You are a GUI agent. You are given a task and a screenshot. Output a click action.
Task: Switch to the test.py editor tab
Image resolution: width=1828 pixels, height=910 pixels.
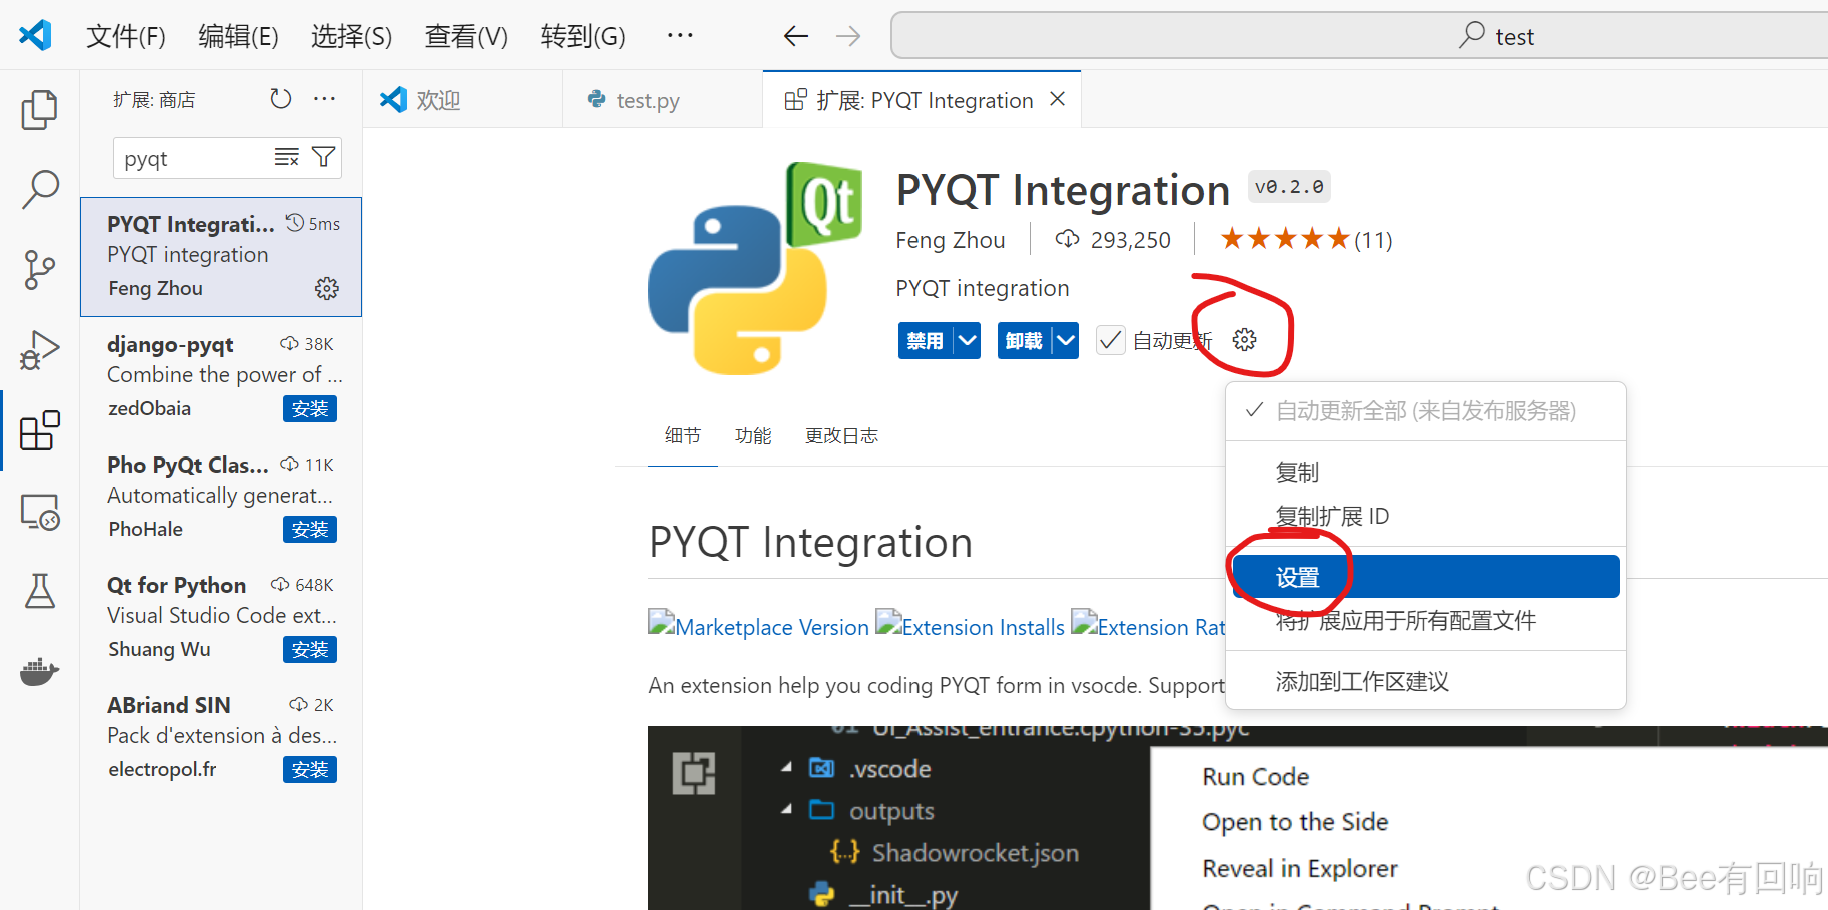pyautogui.click(x=662, y=99)
